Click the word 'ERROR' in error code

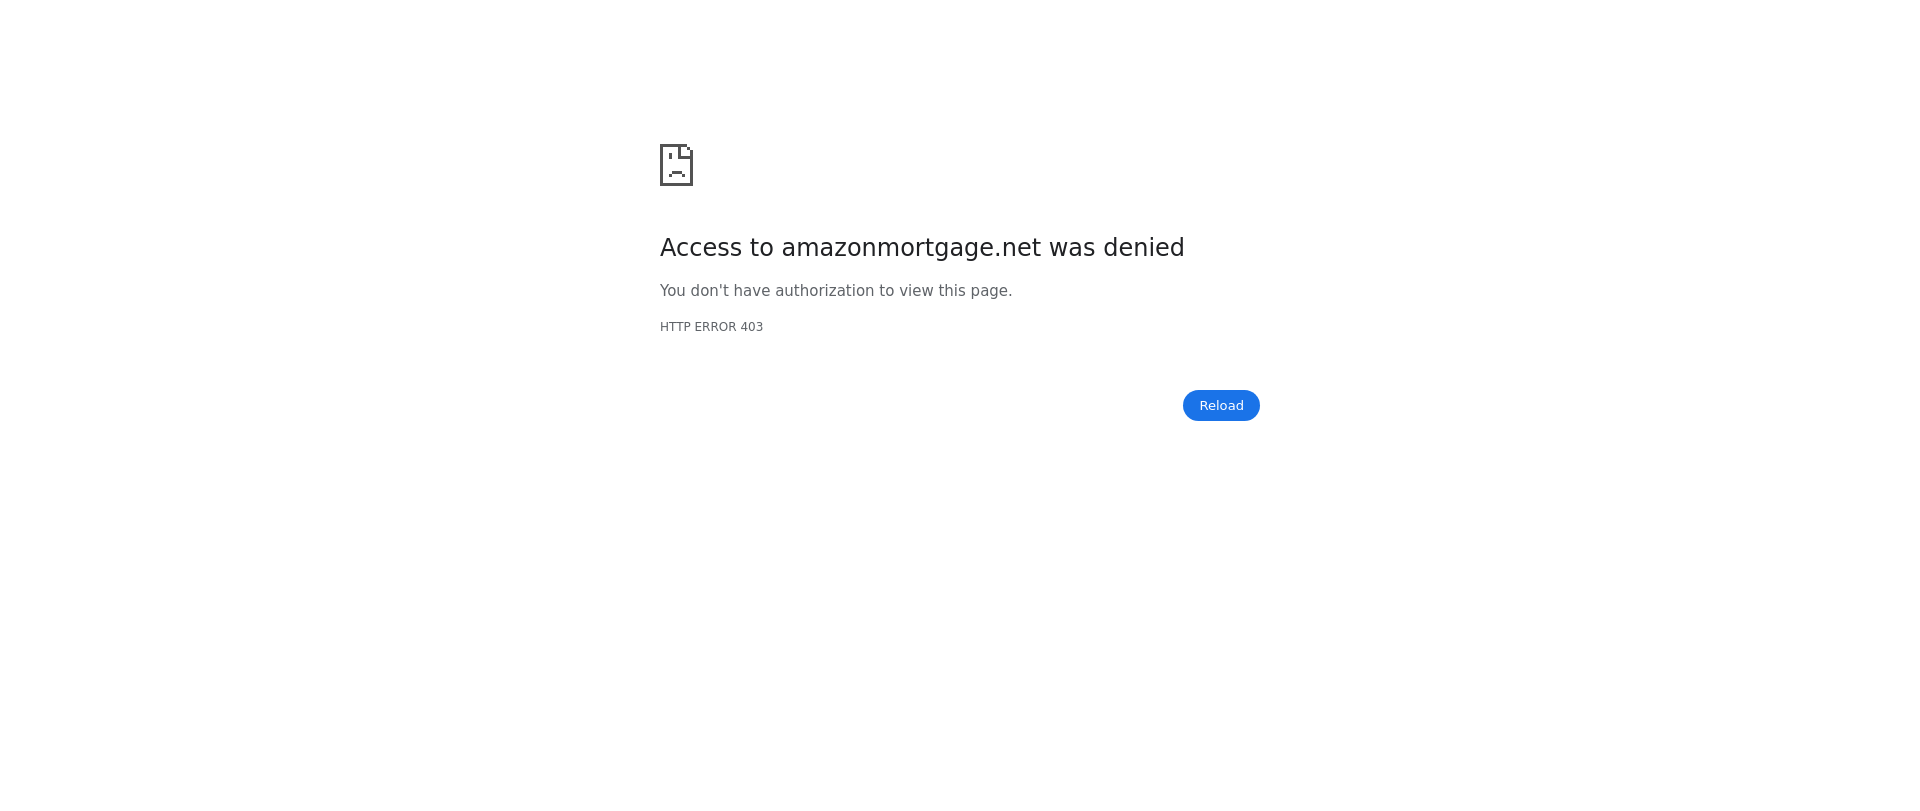click(x=715, y=327)
